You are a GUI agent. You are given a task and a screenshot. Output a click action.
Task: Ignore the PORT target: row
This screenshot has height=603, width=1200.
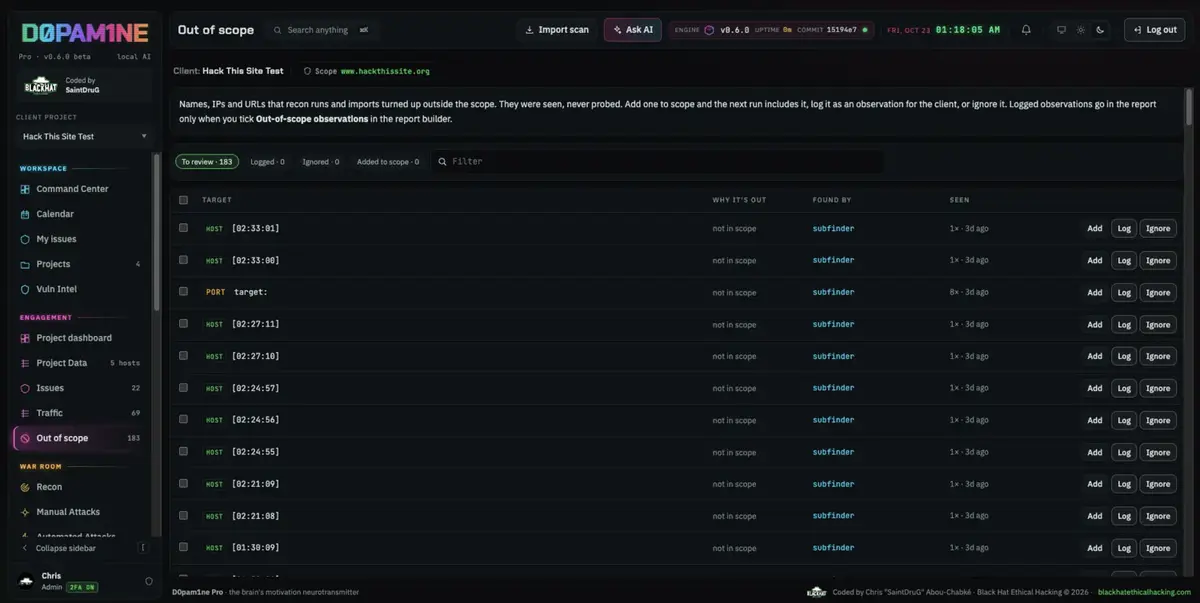pos(1158,292)
